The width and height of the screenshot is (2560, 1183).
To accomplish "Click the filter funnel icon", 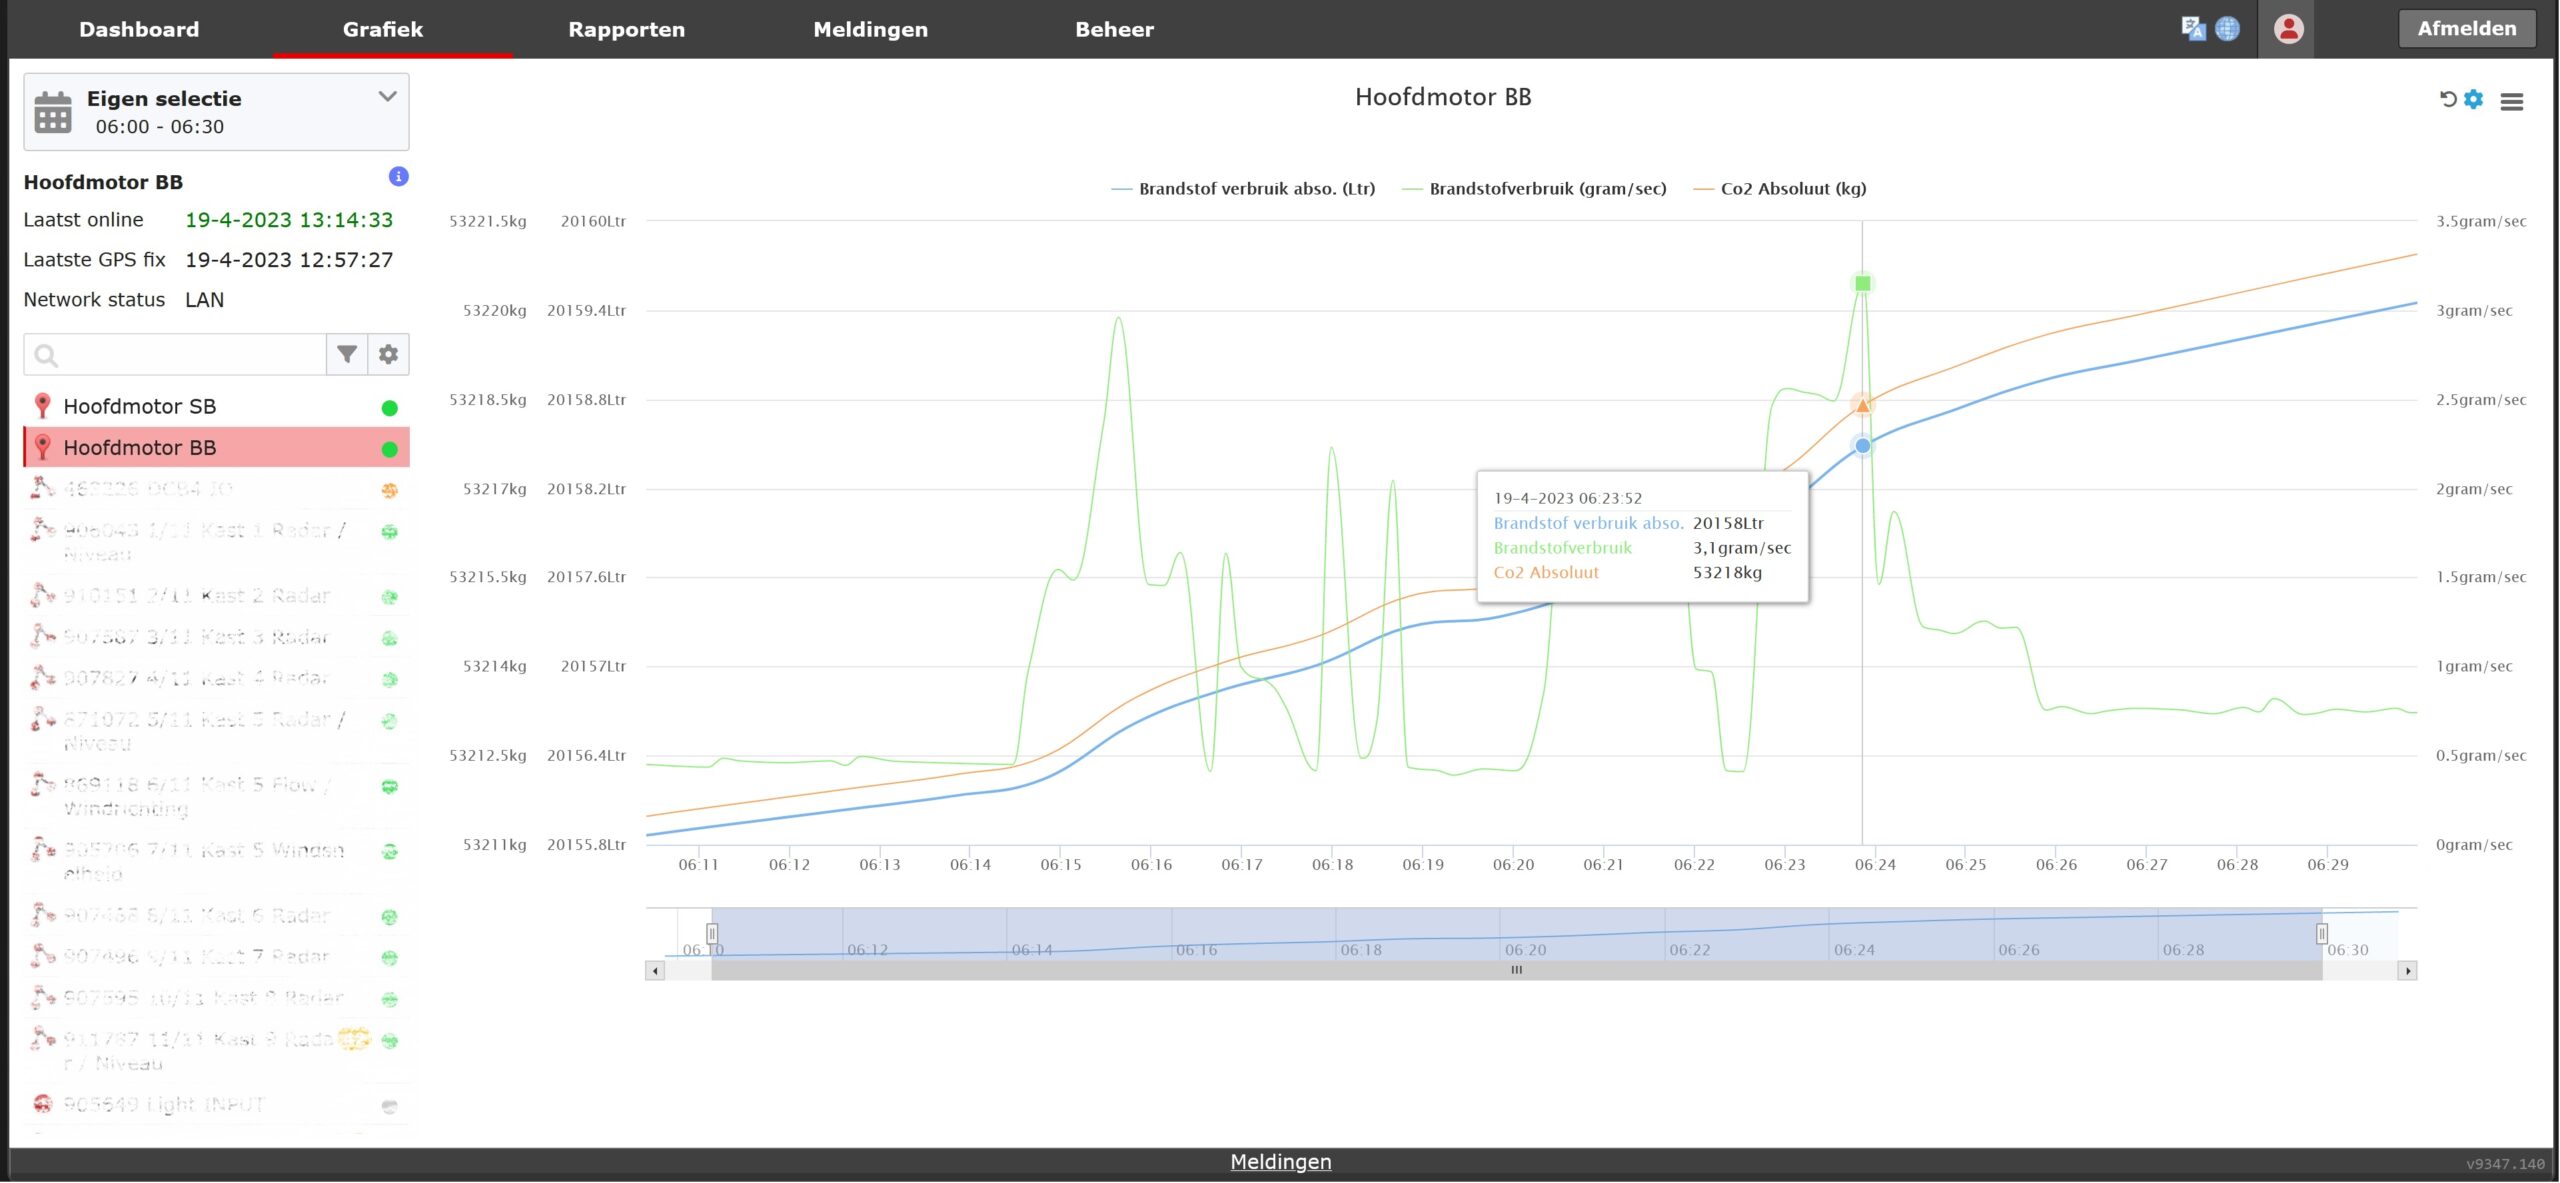I will [x=347, y=354].
